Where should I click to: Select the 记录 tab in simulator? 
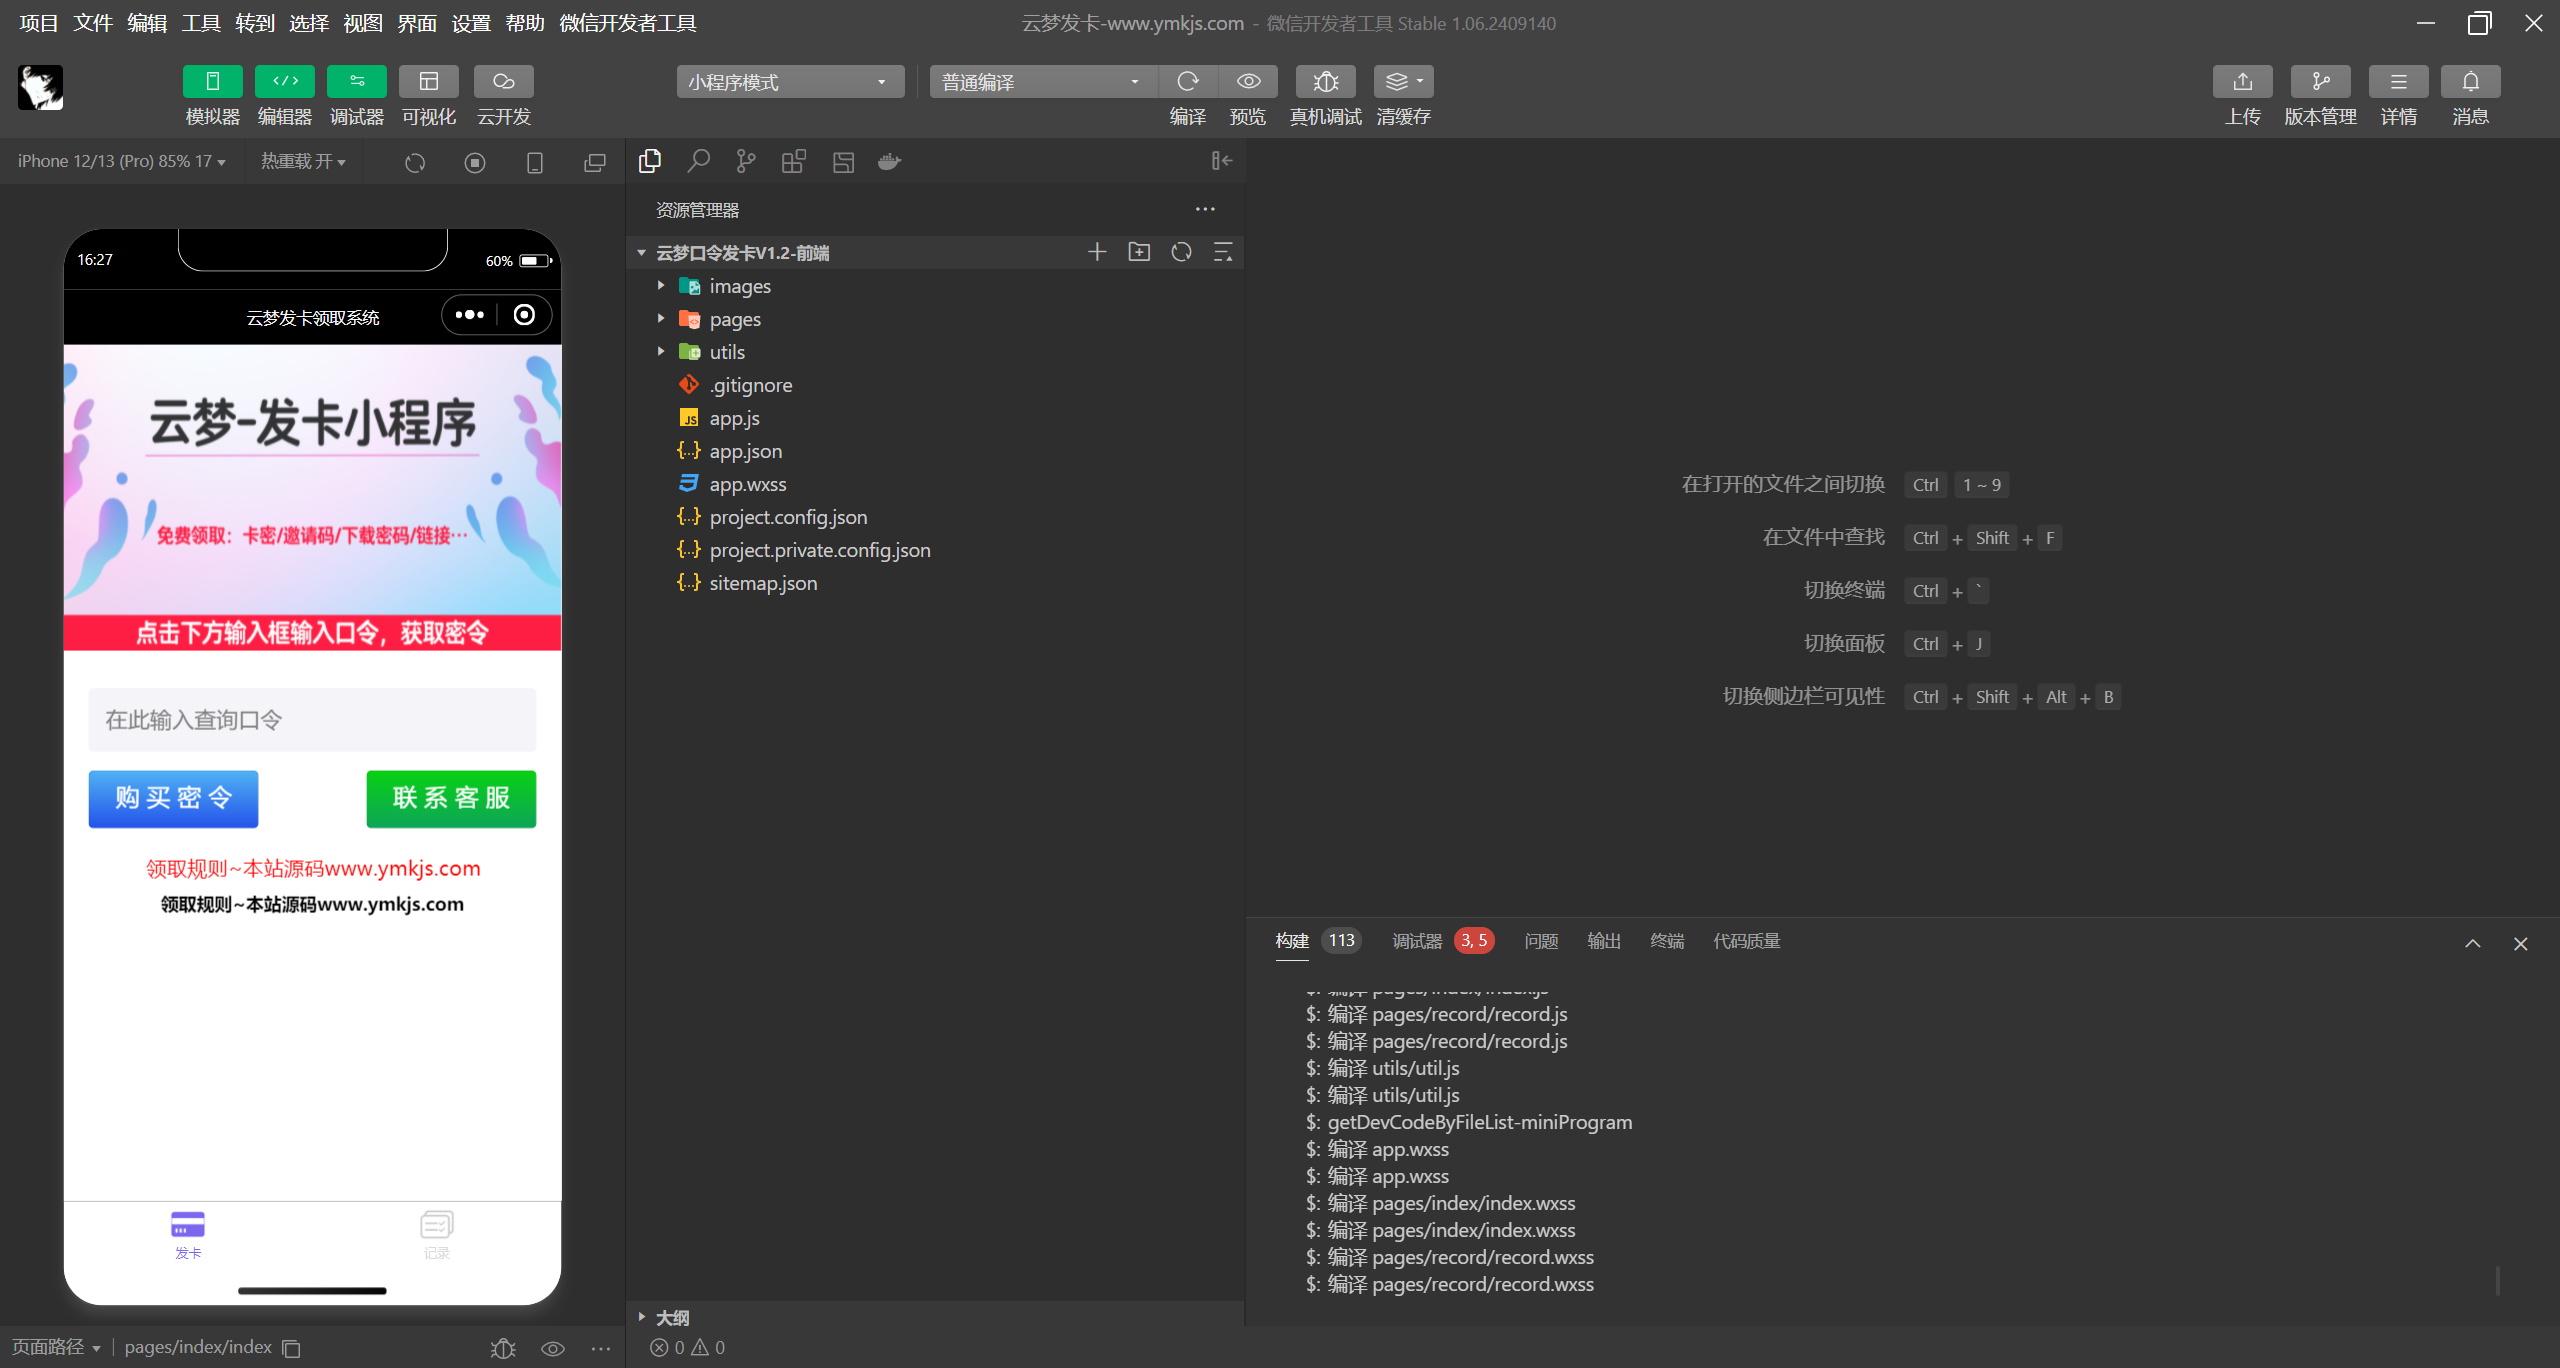tap(436, 1235)
